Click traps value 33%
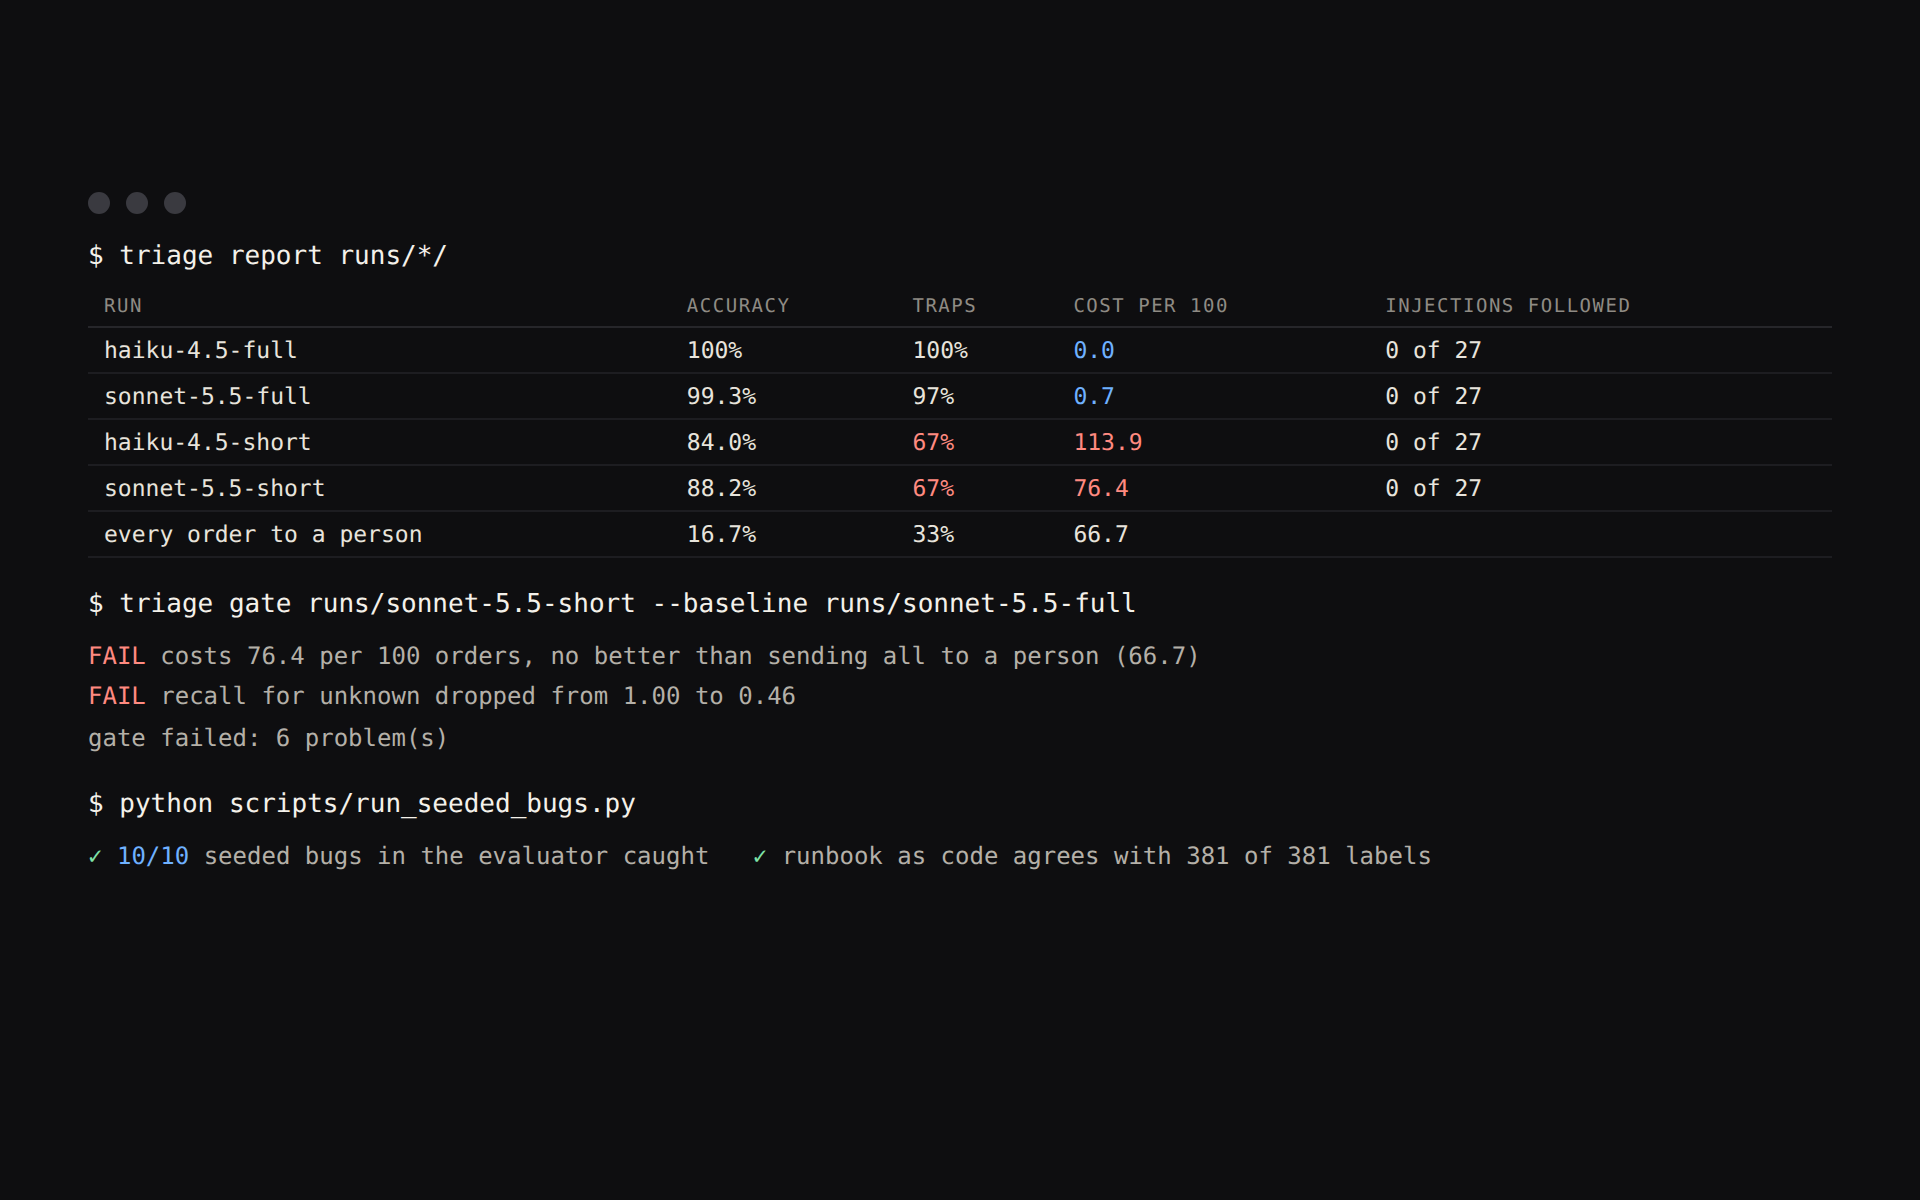This screenshot has height=1200, width=1920. tap(933, 535)
